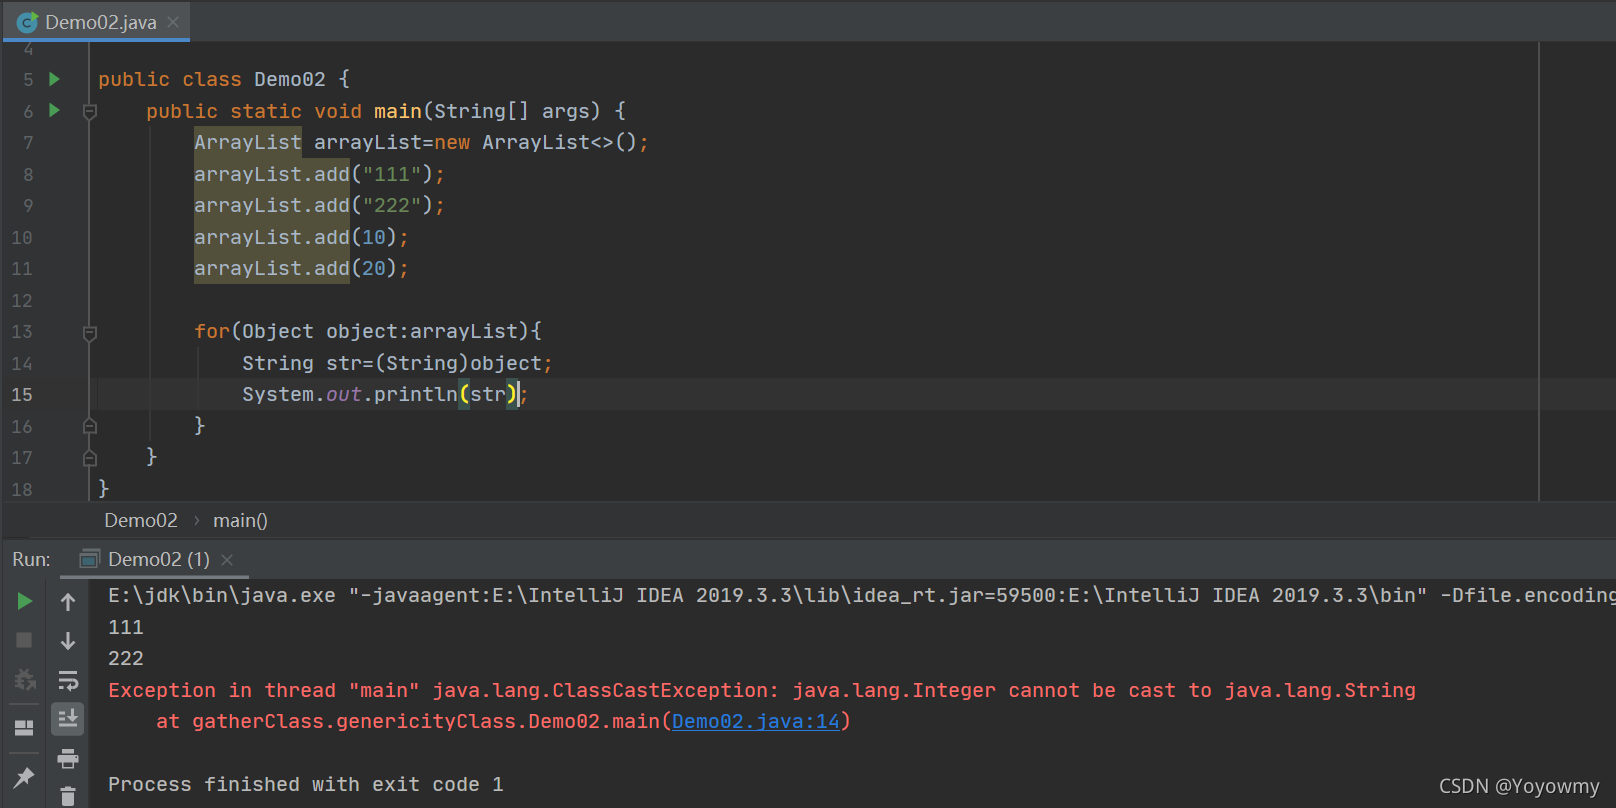Click the Restore Layout icon in run panel
Viewport: 1616px width, 808px height.
point(24,727)
